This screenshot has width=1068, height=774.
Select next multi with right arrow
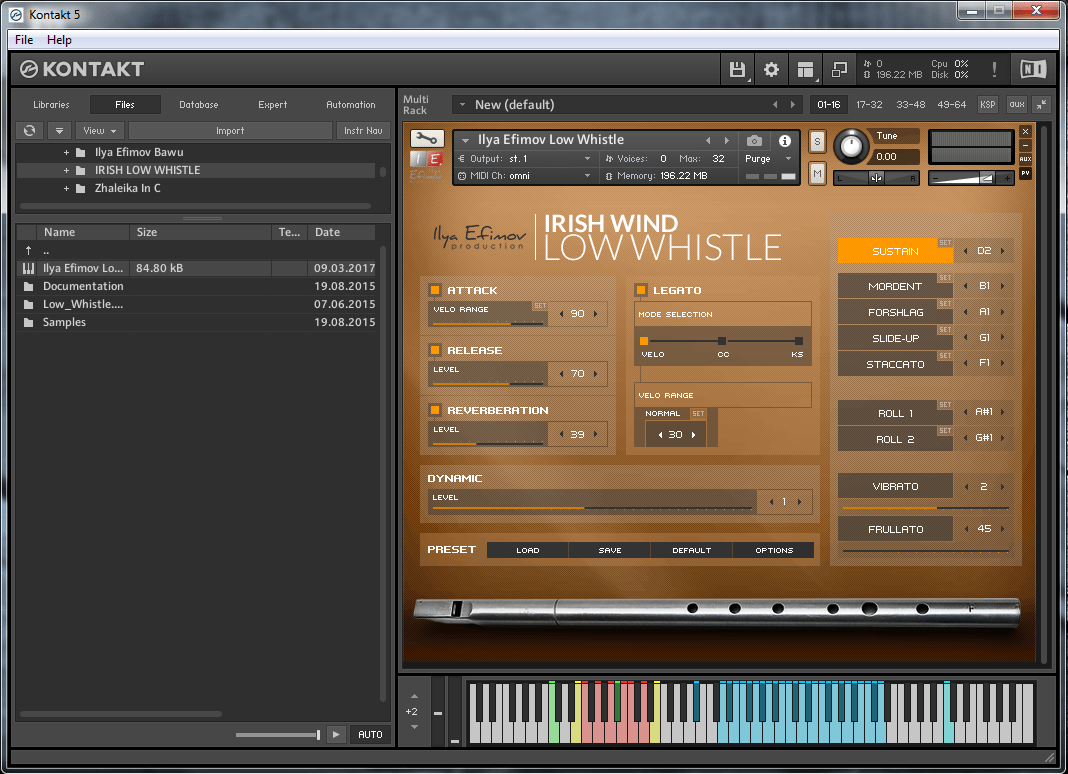[x=793, y=104]
